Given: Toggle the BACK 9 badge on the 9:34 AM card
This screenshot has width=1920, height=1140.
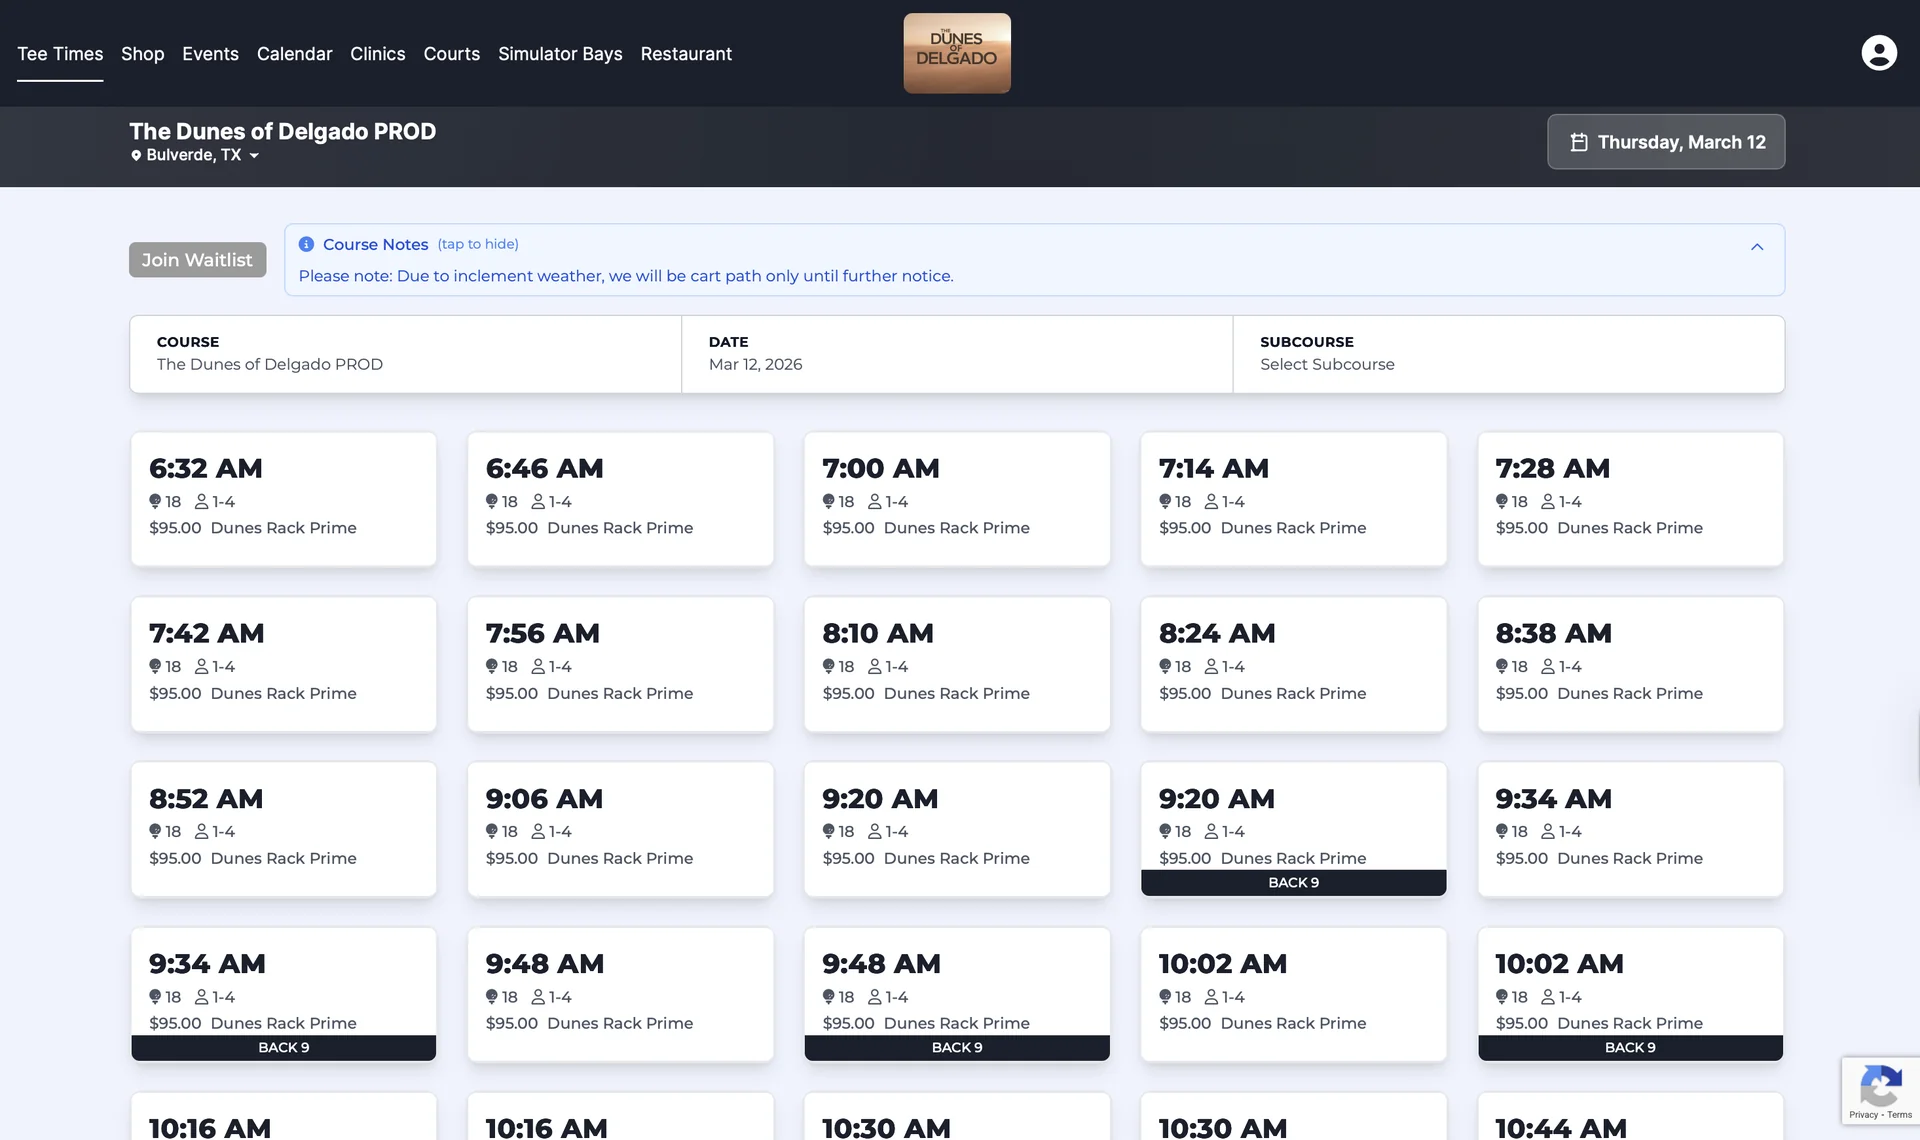Looking at the screenshot, I should tap(283, 1047).
